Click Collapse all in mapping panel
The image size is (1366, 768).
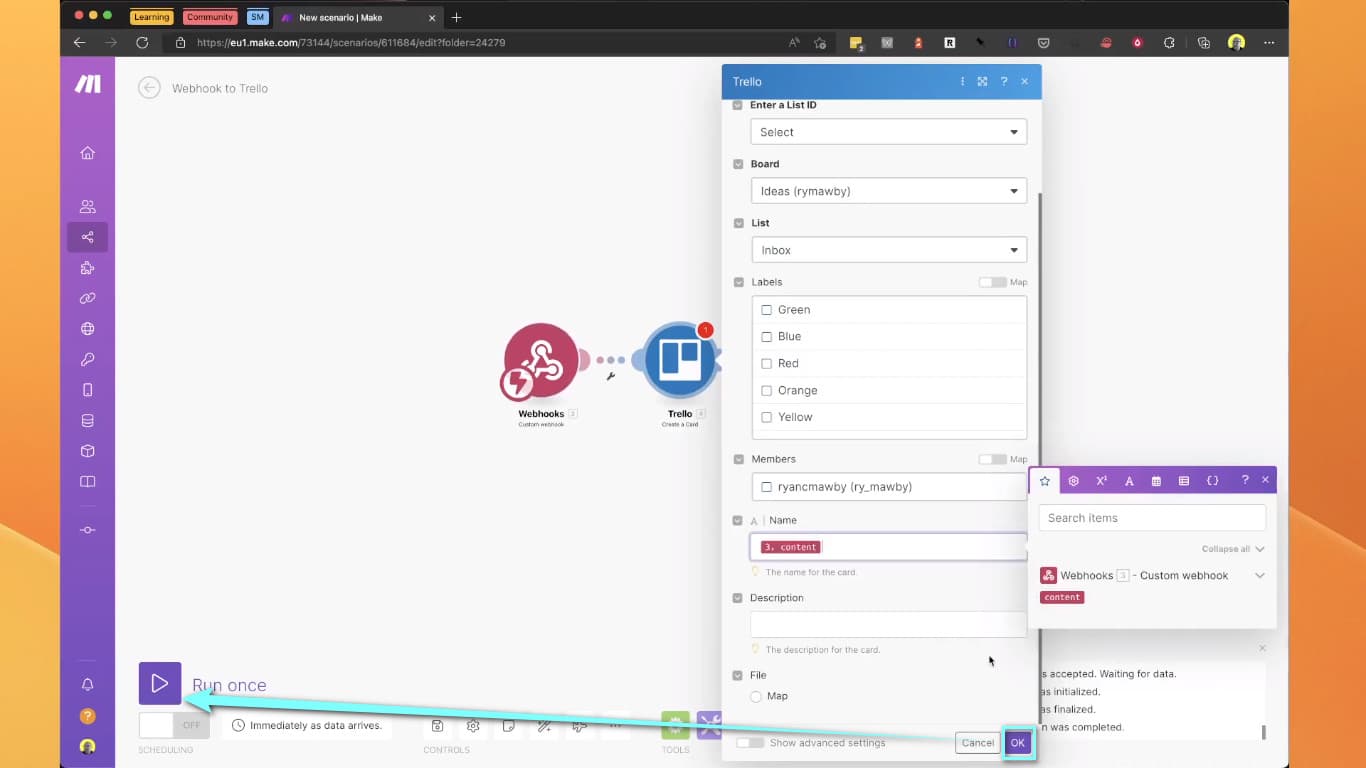(x=1233, y=549)
